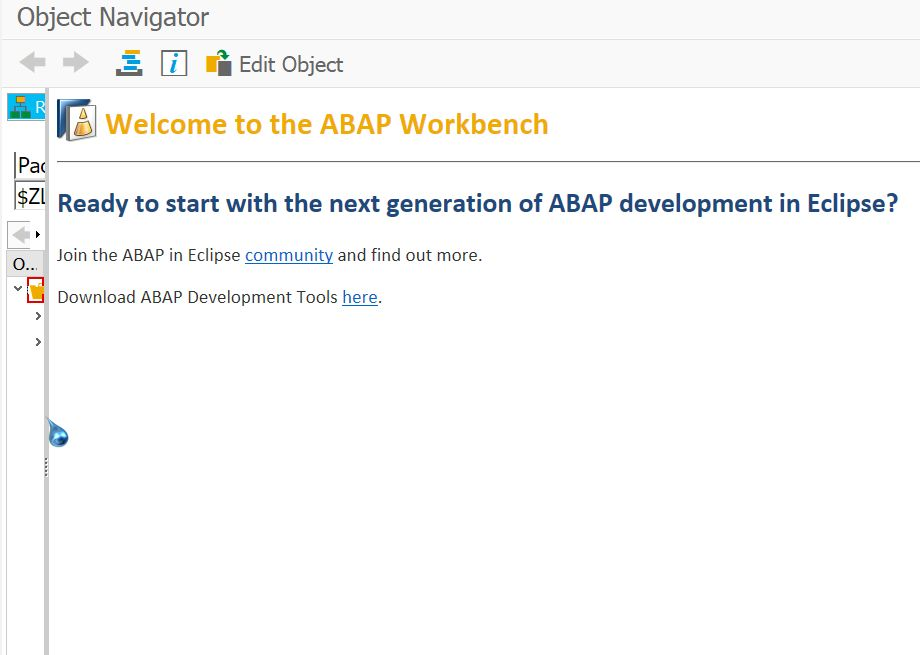Open the ABAP in Eclipse community link

click(288, 255)
